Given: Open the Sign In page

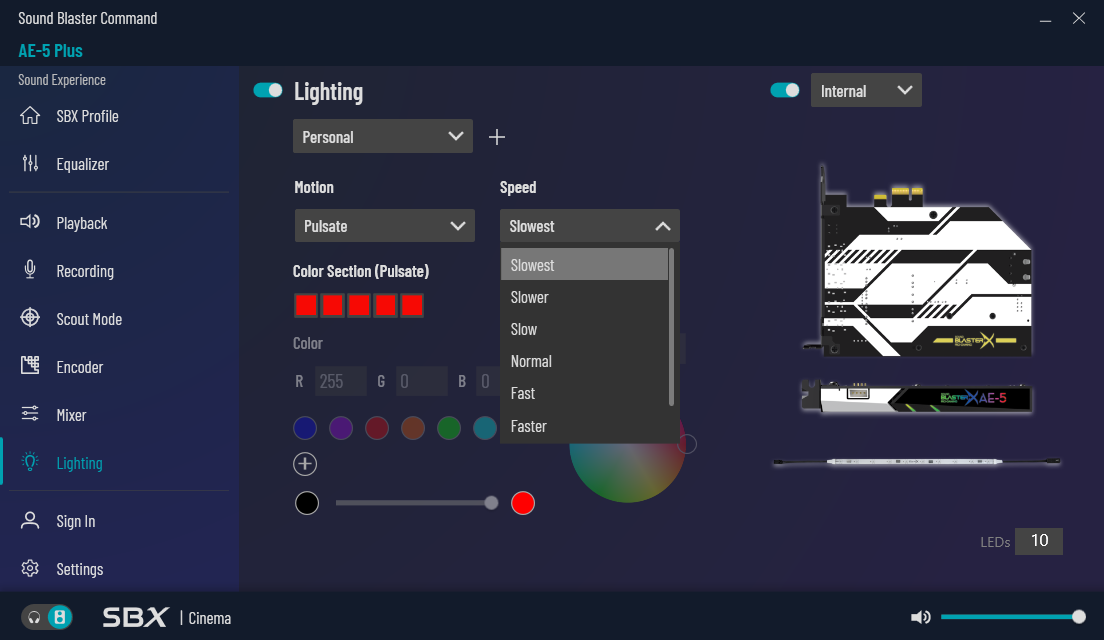Looking at the screenshot, I should click(x=76, y=521).
